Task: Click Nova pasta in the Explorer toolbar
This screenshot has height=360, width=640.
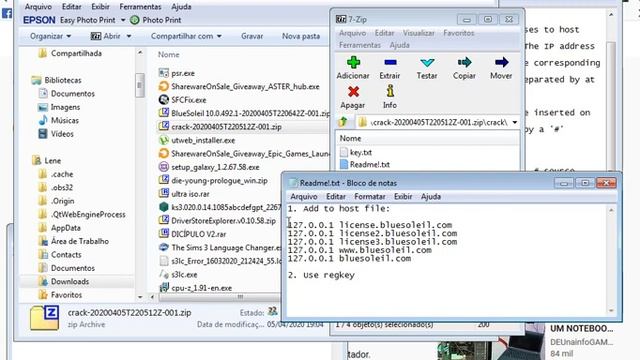Action: [301, 36]
